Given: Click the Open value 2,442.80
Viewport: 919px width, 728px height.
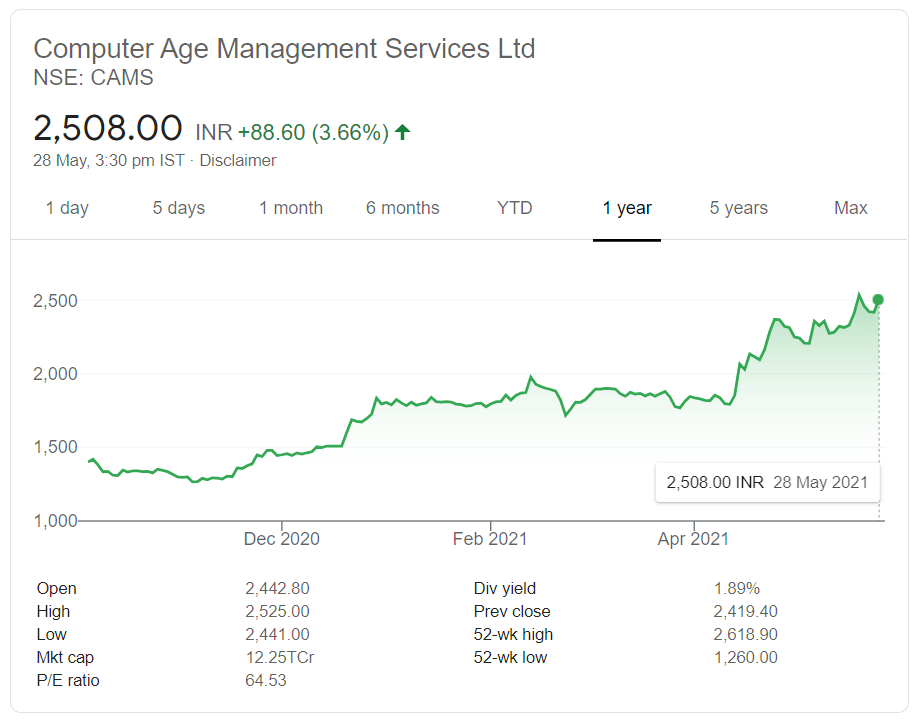Looking at the screenshot, I should [277, 588].
